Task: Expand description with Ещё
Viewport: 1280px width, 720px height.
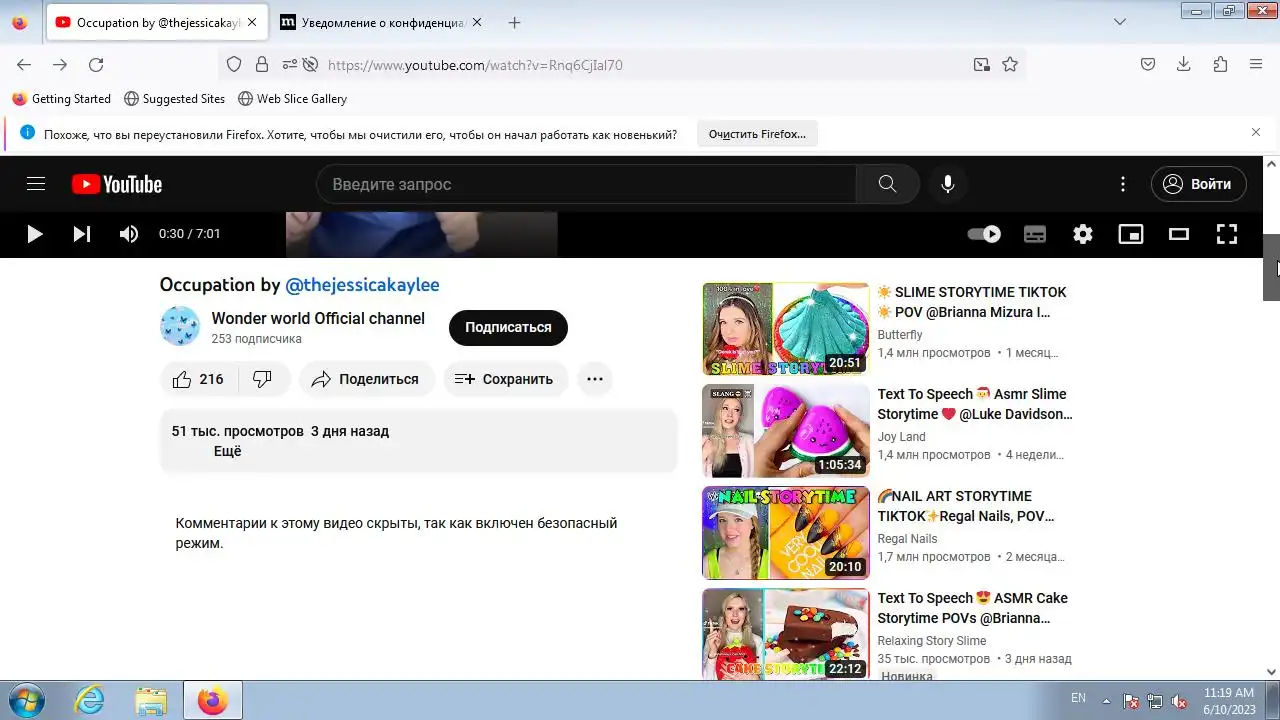Action: tap(228, 451)
